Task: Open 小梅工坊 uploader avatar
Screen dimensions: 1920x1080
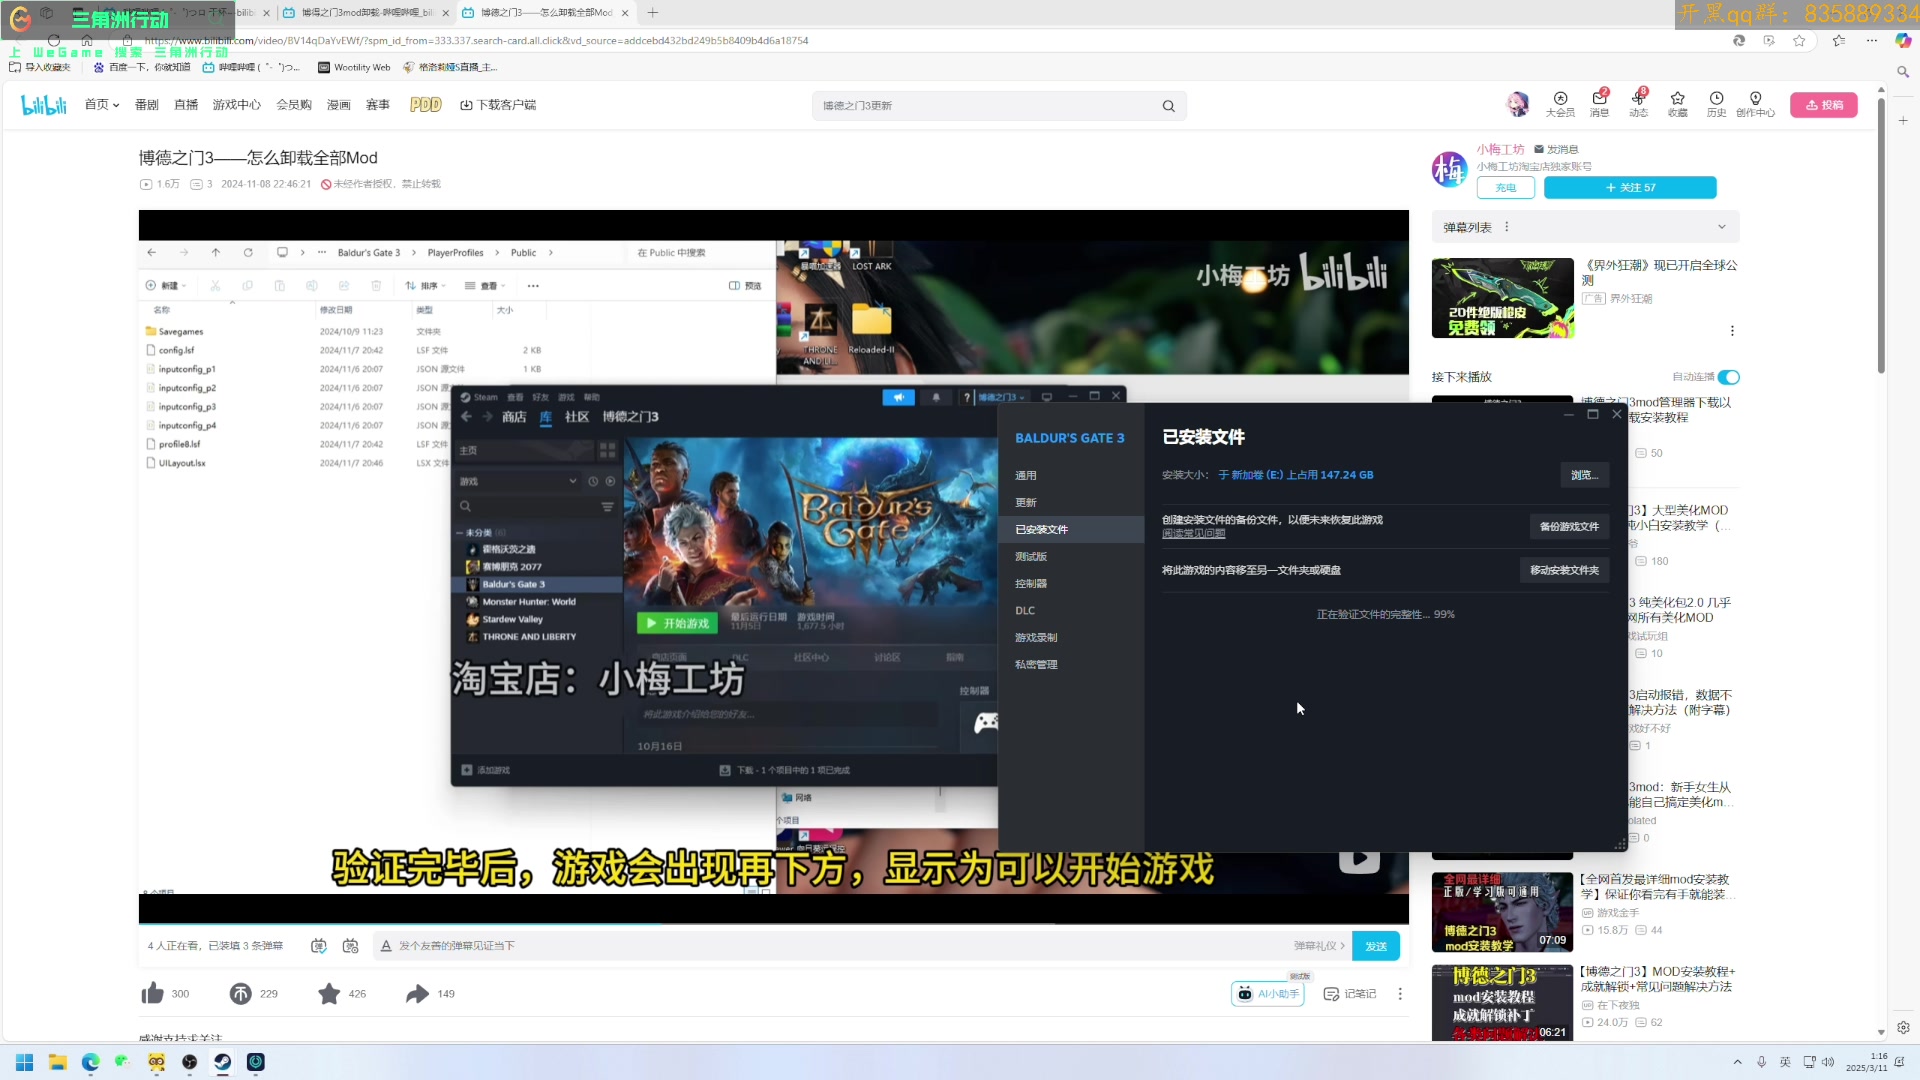Action: [x=1449, y=169]
